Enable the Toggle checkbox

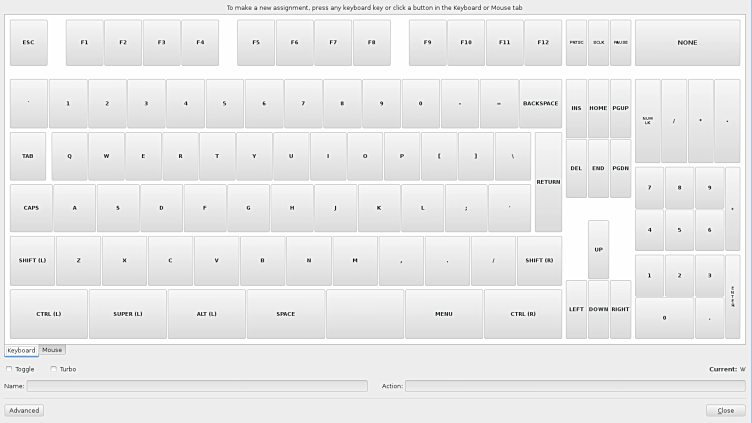pos(9,369)
